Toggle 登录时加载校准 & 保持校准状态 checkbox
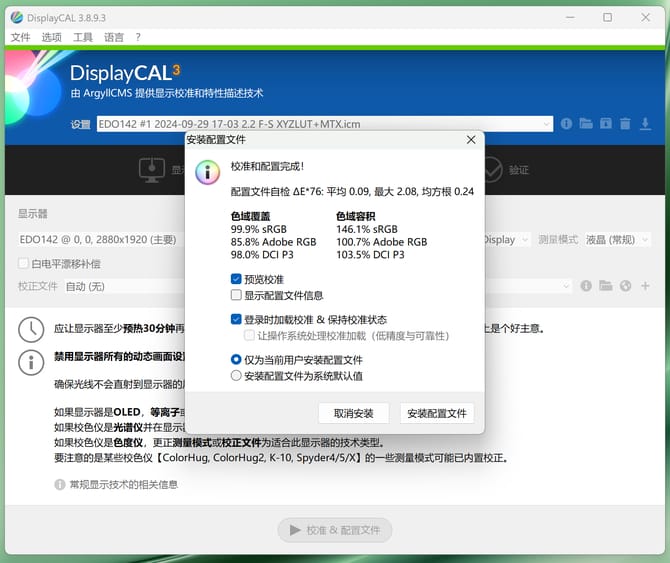The width and height of the screenshot is (670, 563). 236,319
